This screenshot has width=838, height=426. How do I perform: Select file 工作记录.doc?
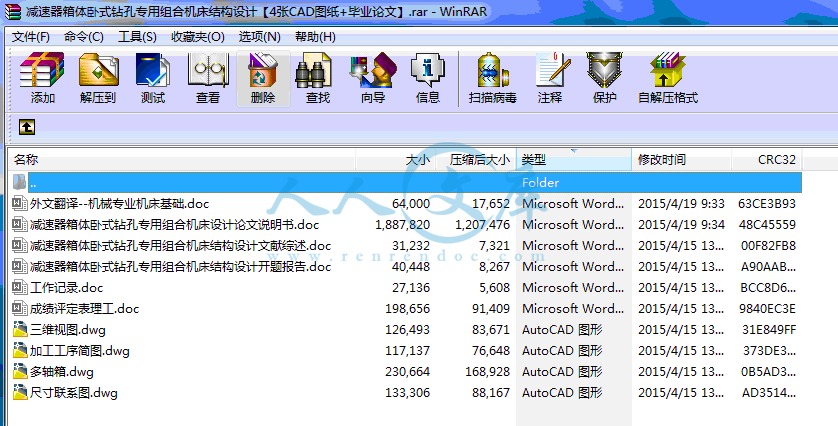66,288
